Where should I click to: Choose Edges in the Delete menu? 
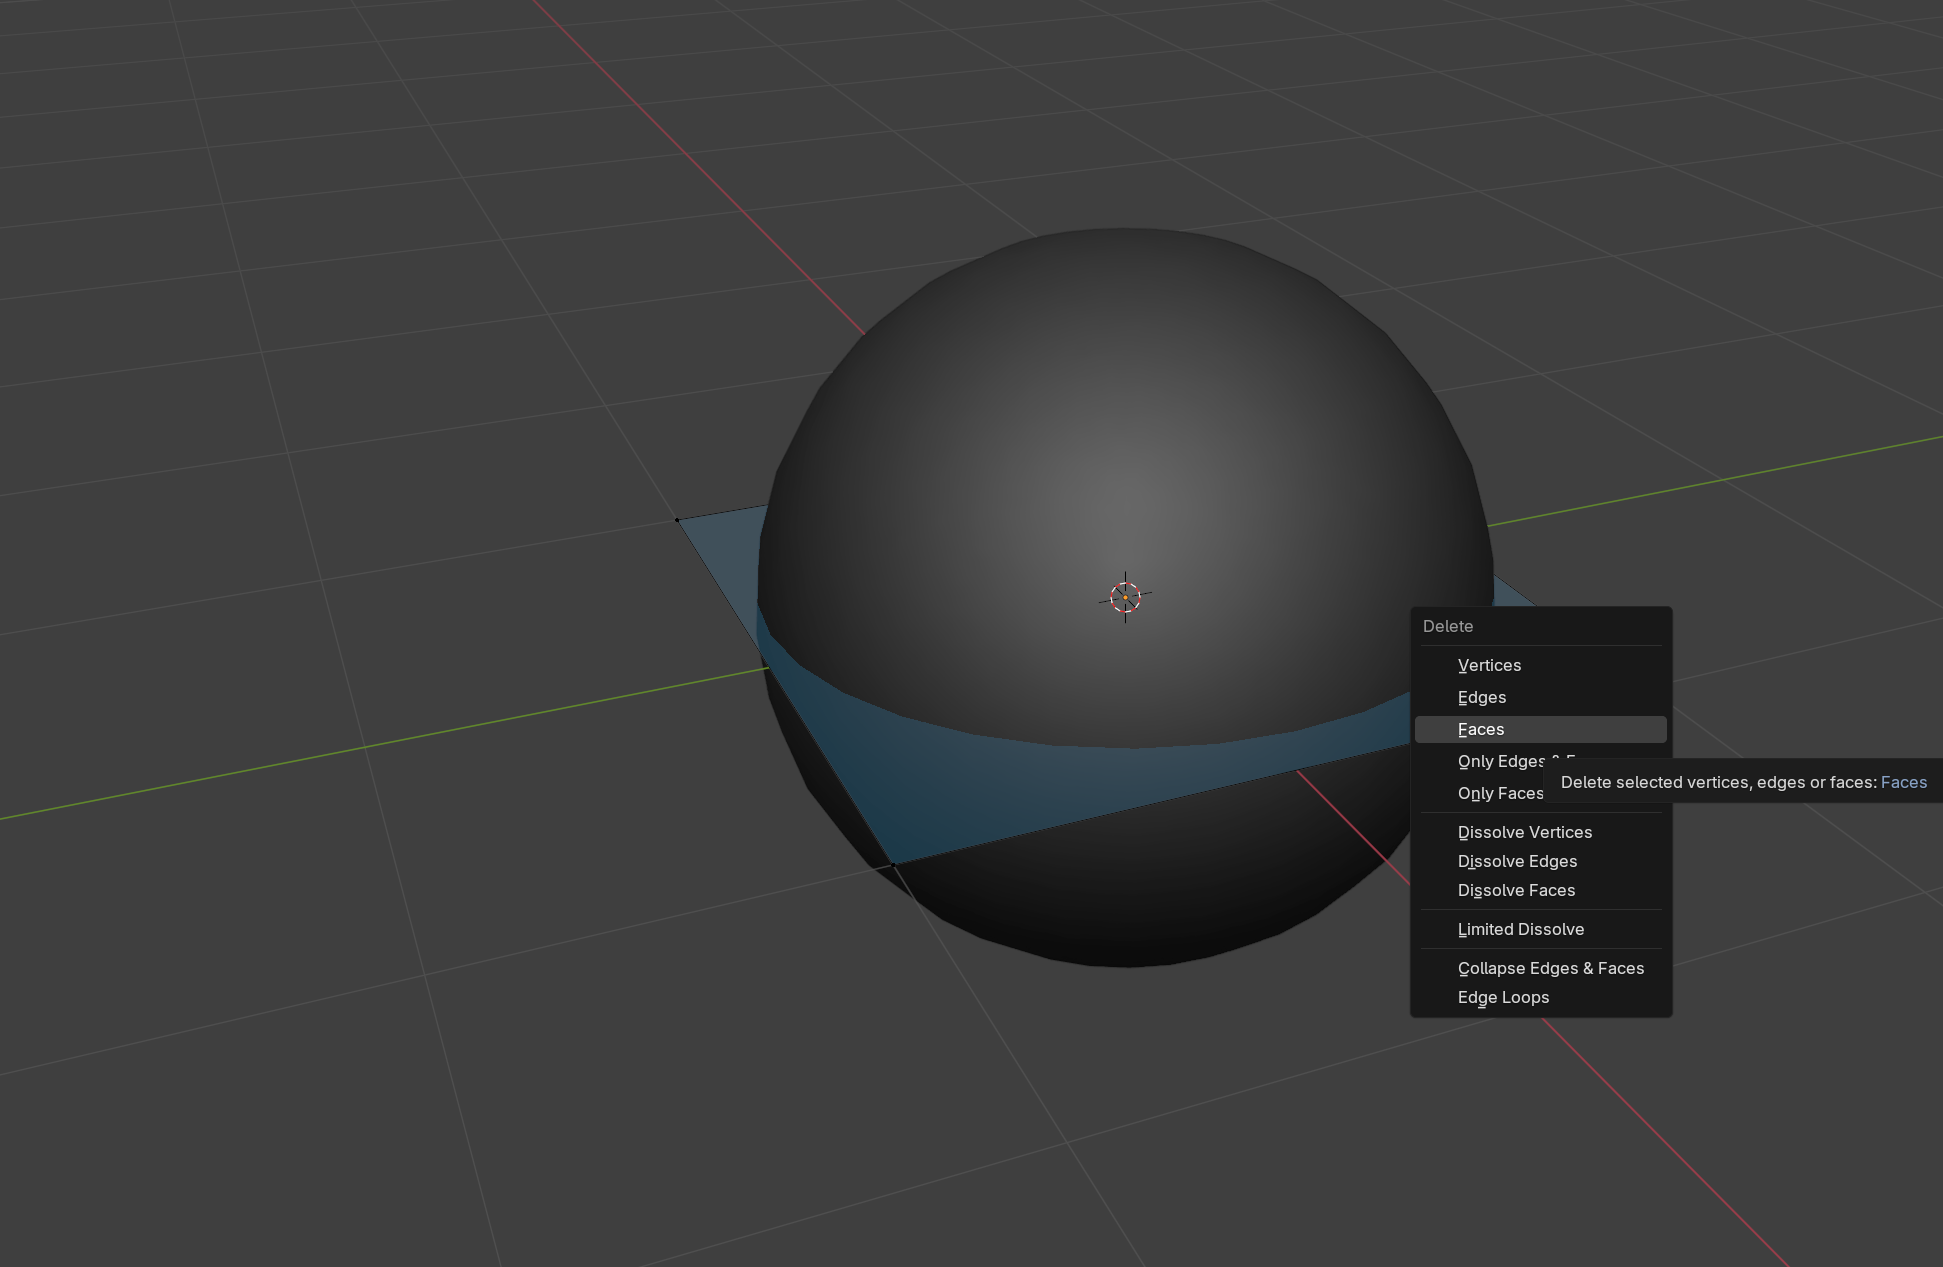(x=1481, y=698)
